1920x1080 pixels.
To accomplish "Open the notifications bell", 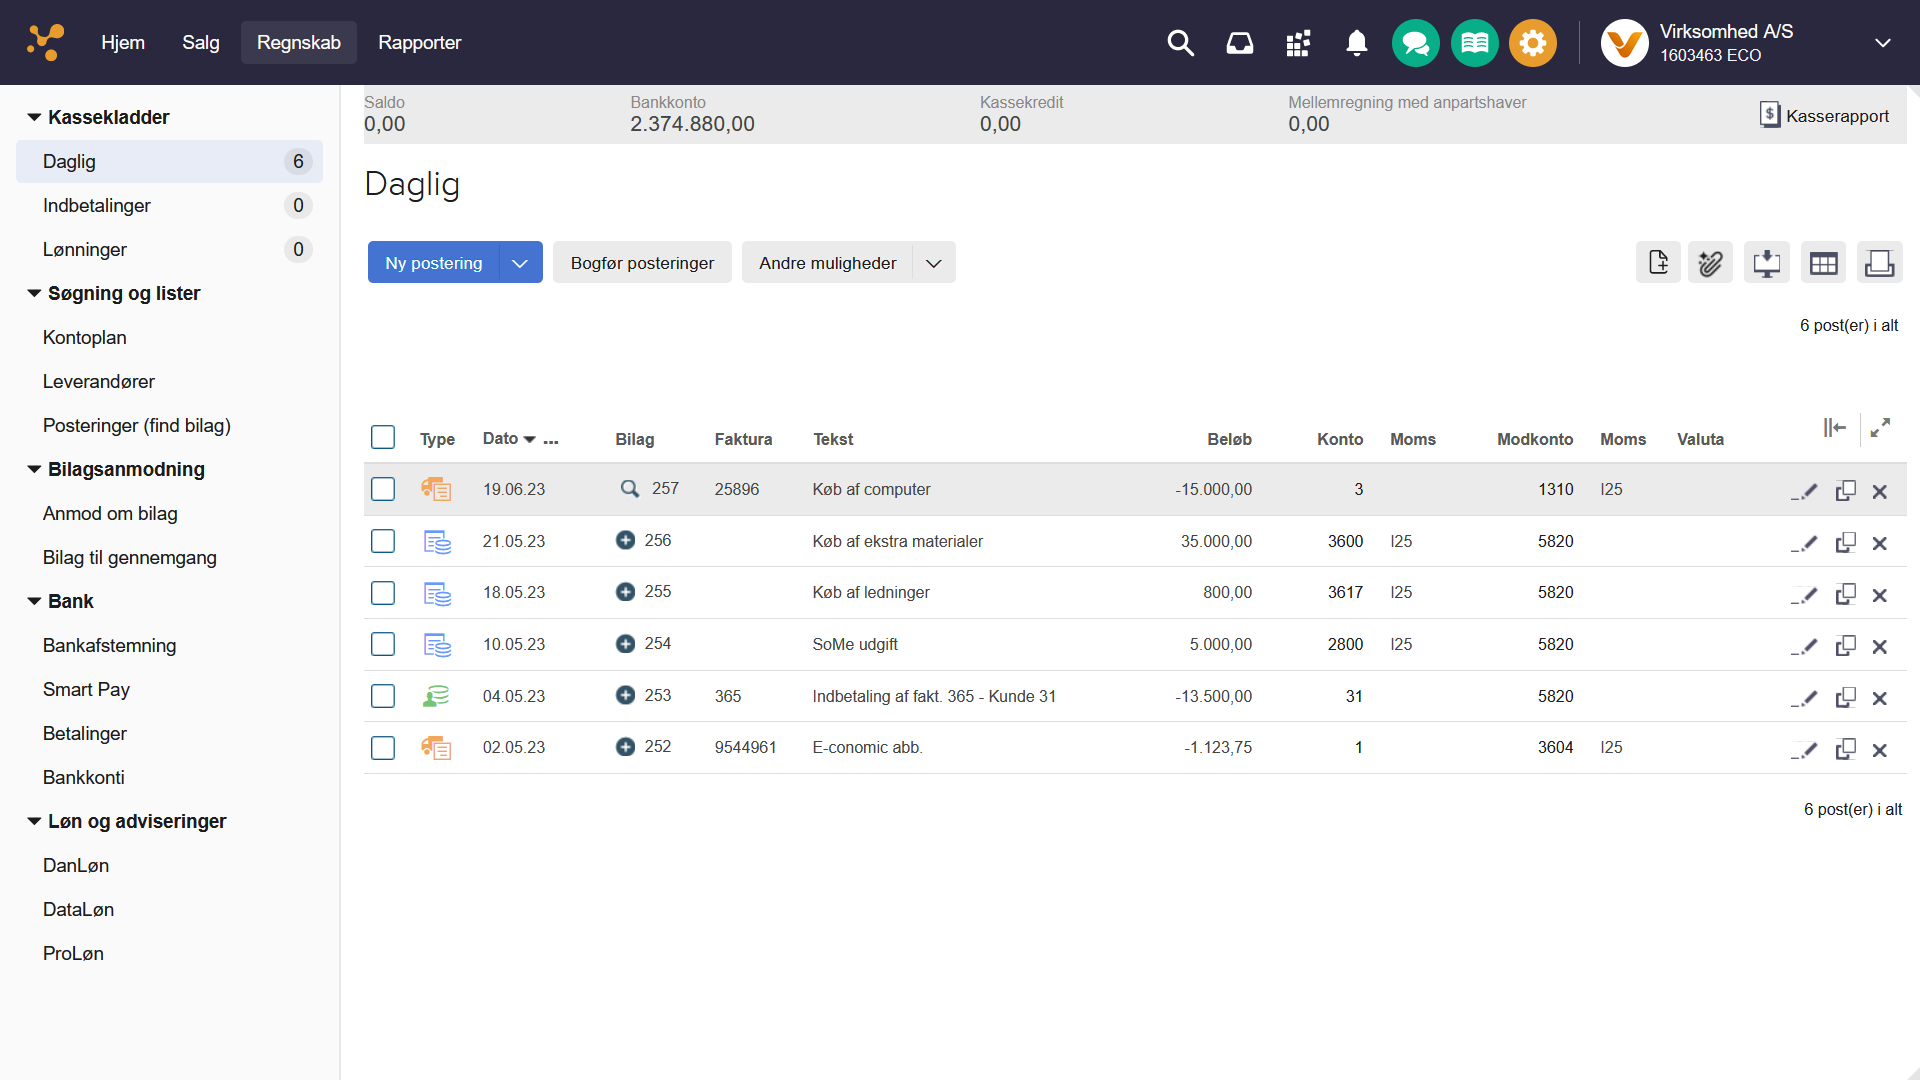I will pyautogui.click(x=1356, y=43).
